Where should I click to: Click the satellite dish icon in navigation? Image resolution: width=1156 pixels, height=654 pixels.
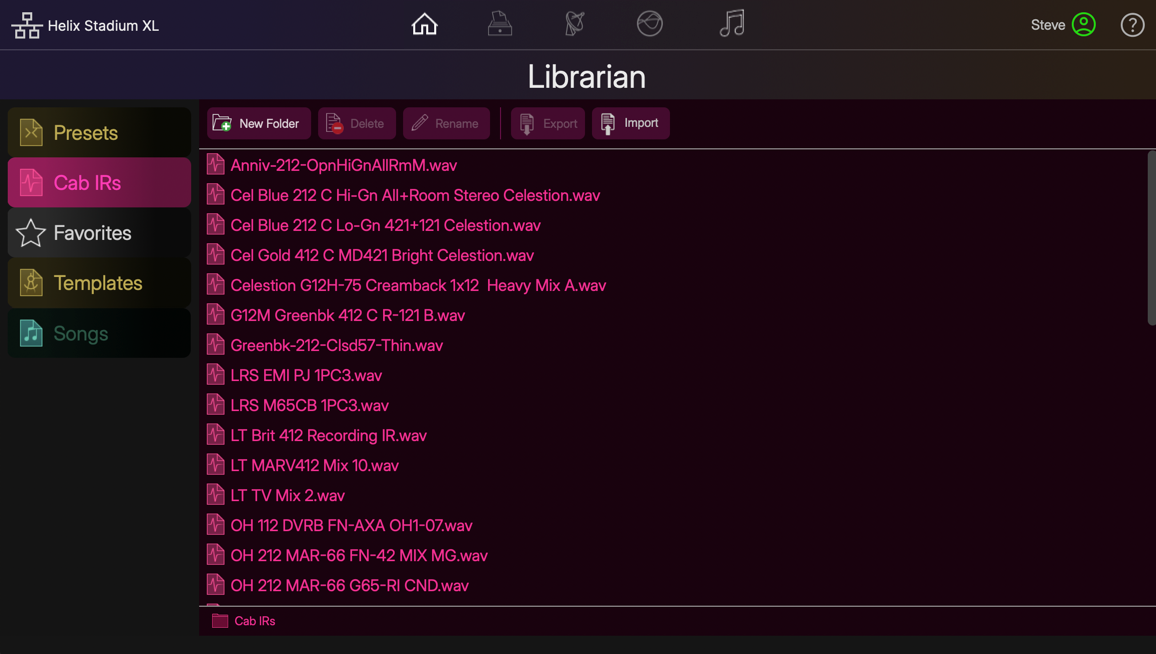[573, 23]
